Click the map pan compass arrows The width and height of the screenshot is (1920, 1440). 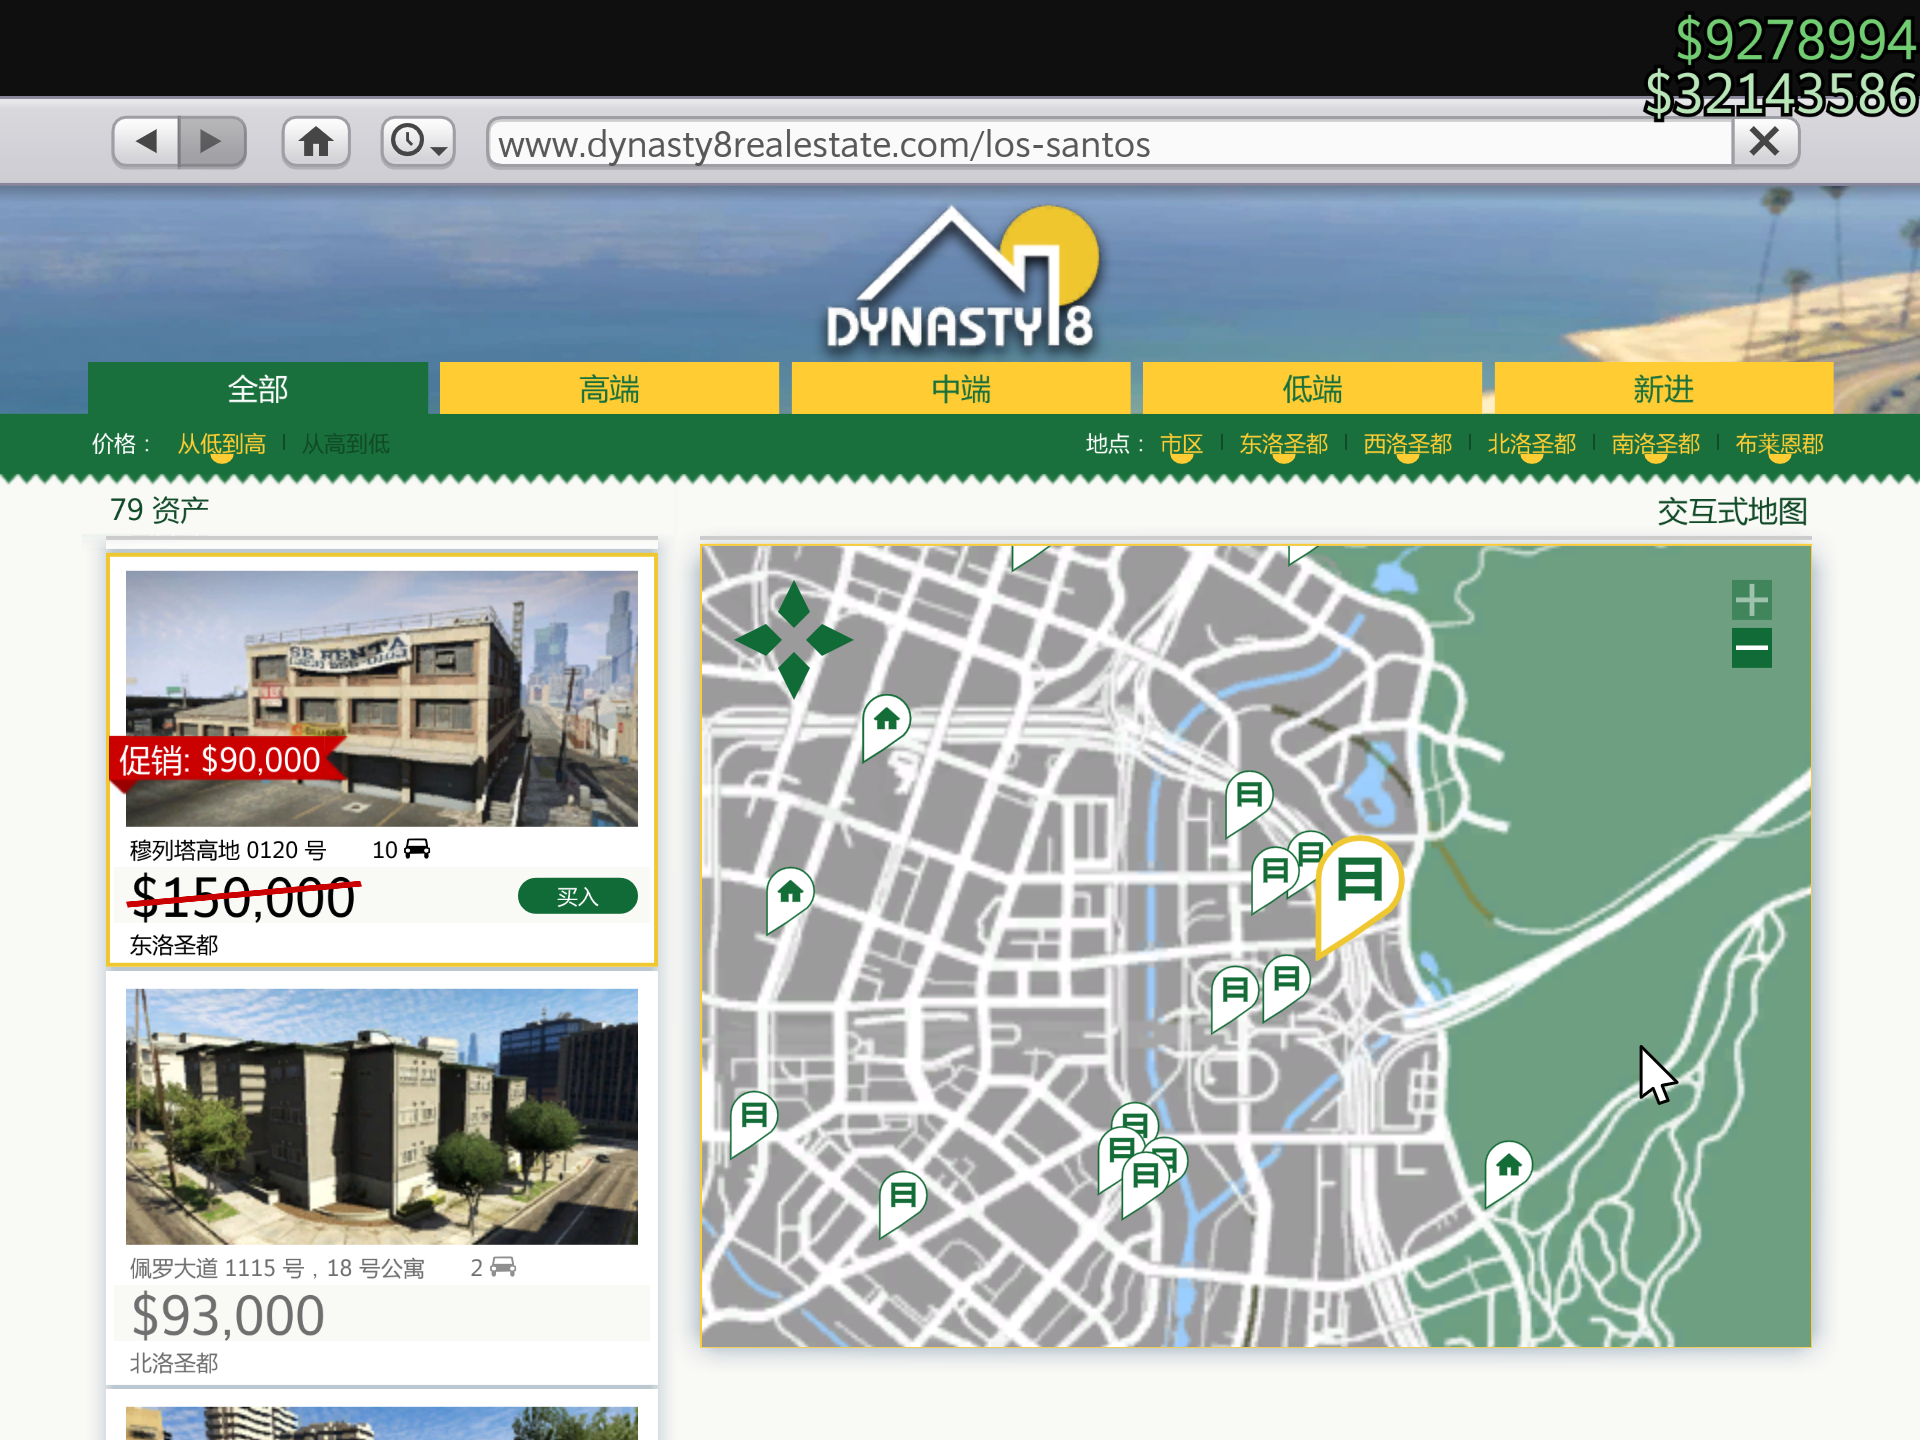[794, 640]
